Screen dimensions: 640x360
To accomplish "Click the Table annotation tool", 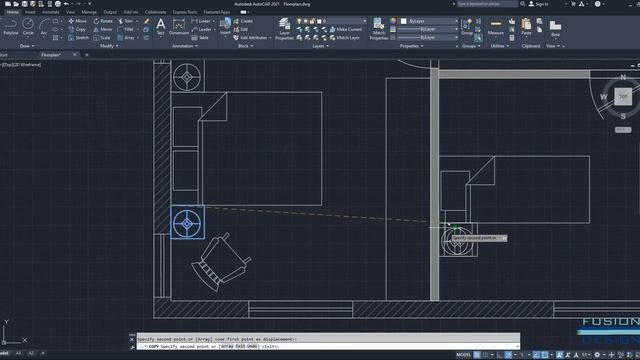I will click(x=200, y=38).
